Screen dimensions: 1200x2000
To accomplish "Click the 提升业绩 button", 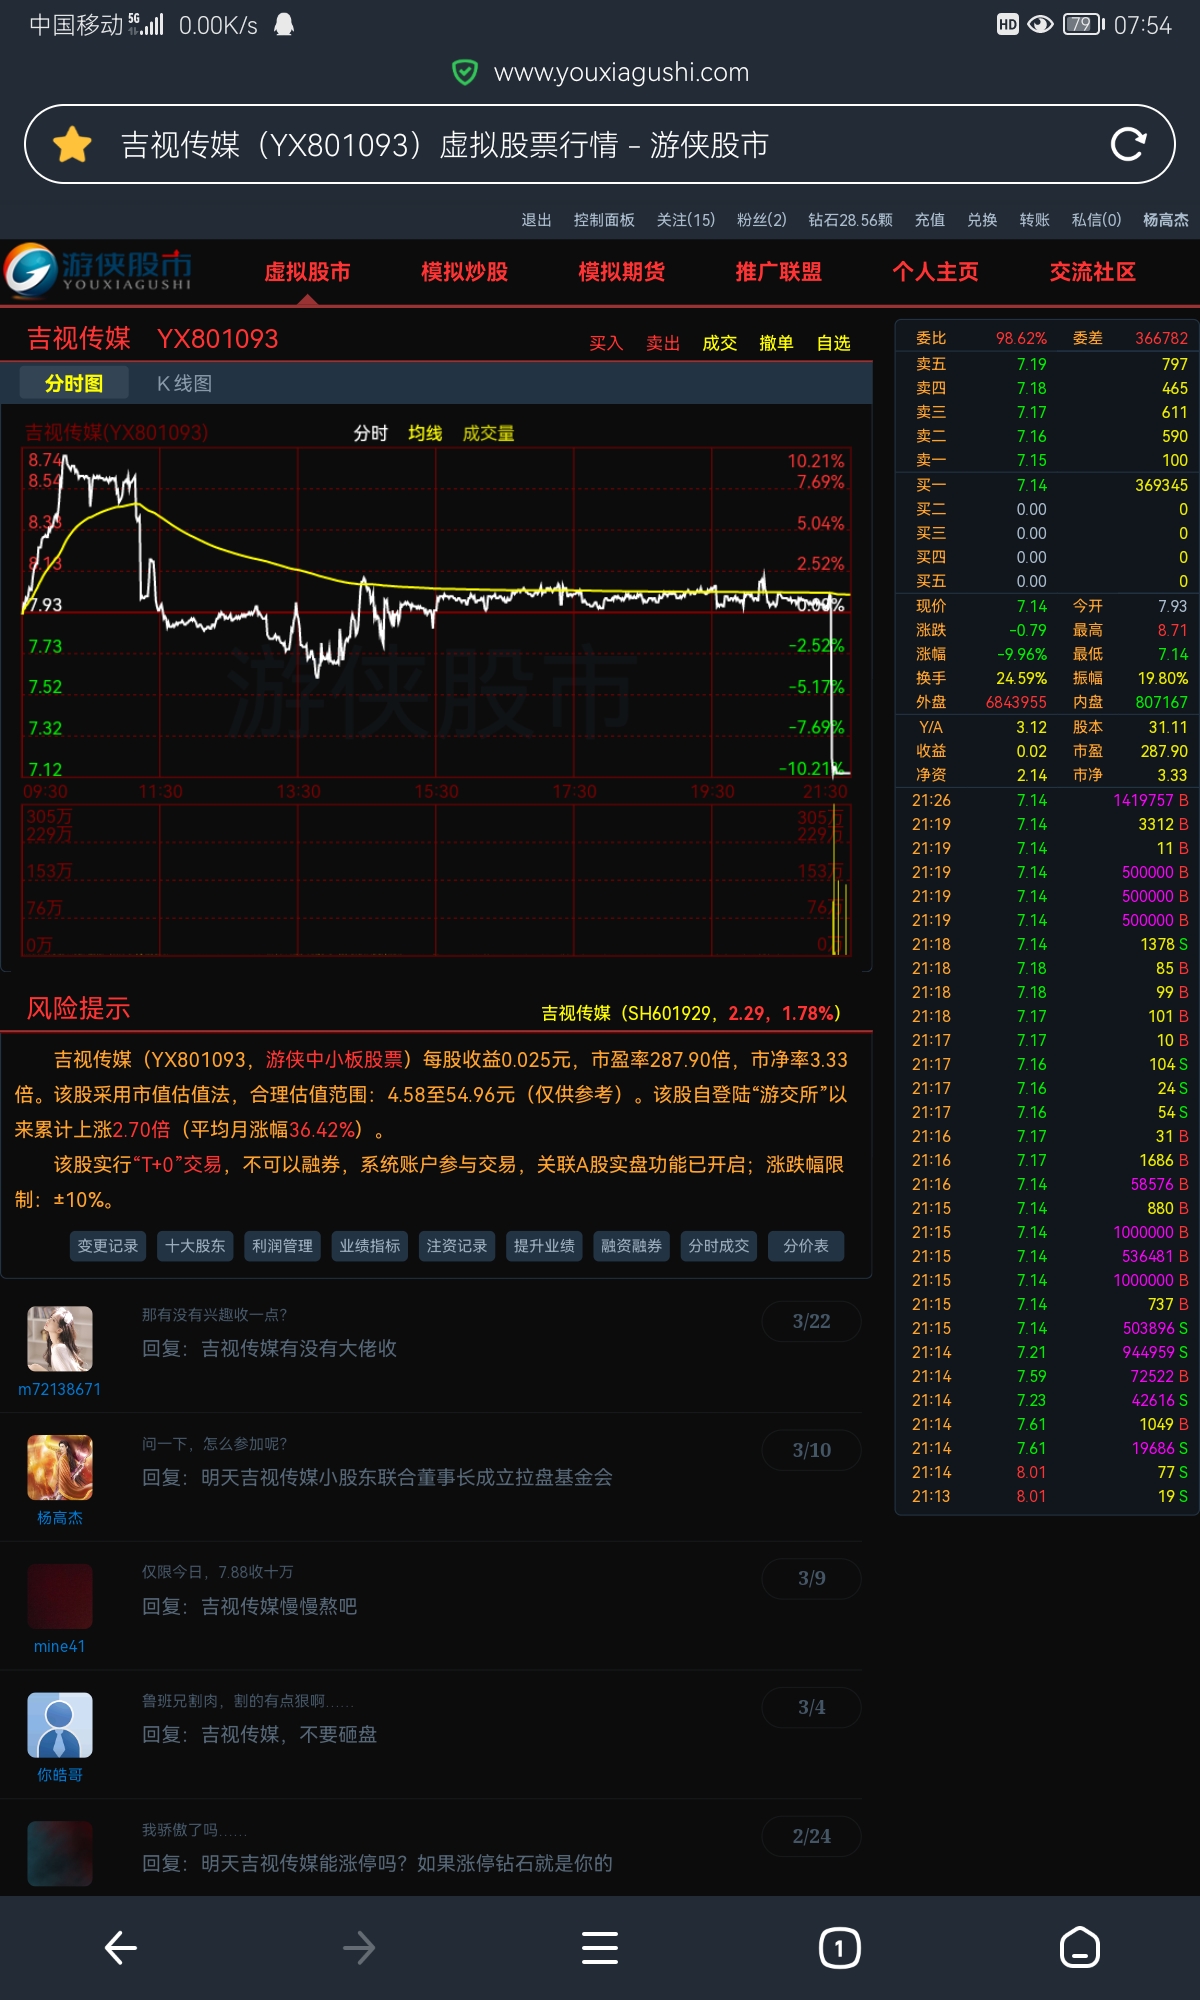I will coord(544,1246).
